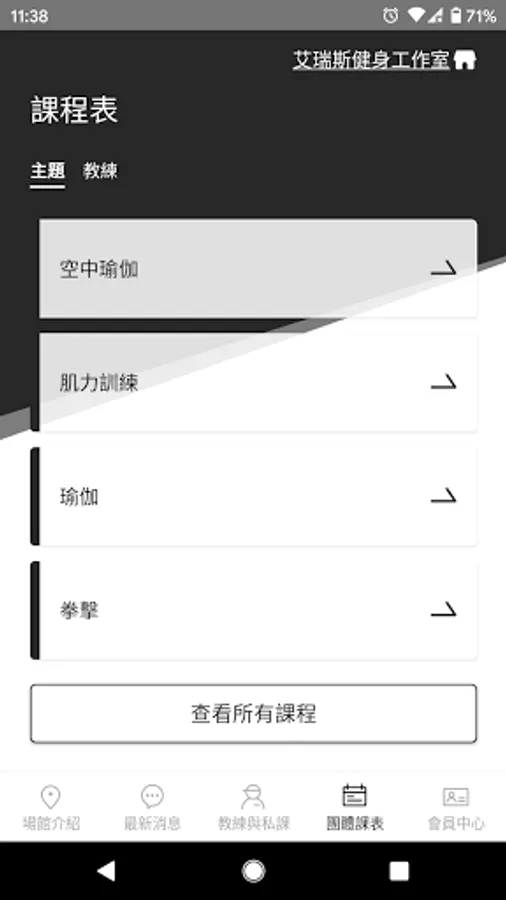Expand the 肌力訓練 arrow
506x900 pixels.
coord(443,382)
